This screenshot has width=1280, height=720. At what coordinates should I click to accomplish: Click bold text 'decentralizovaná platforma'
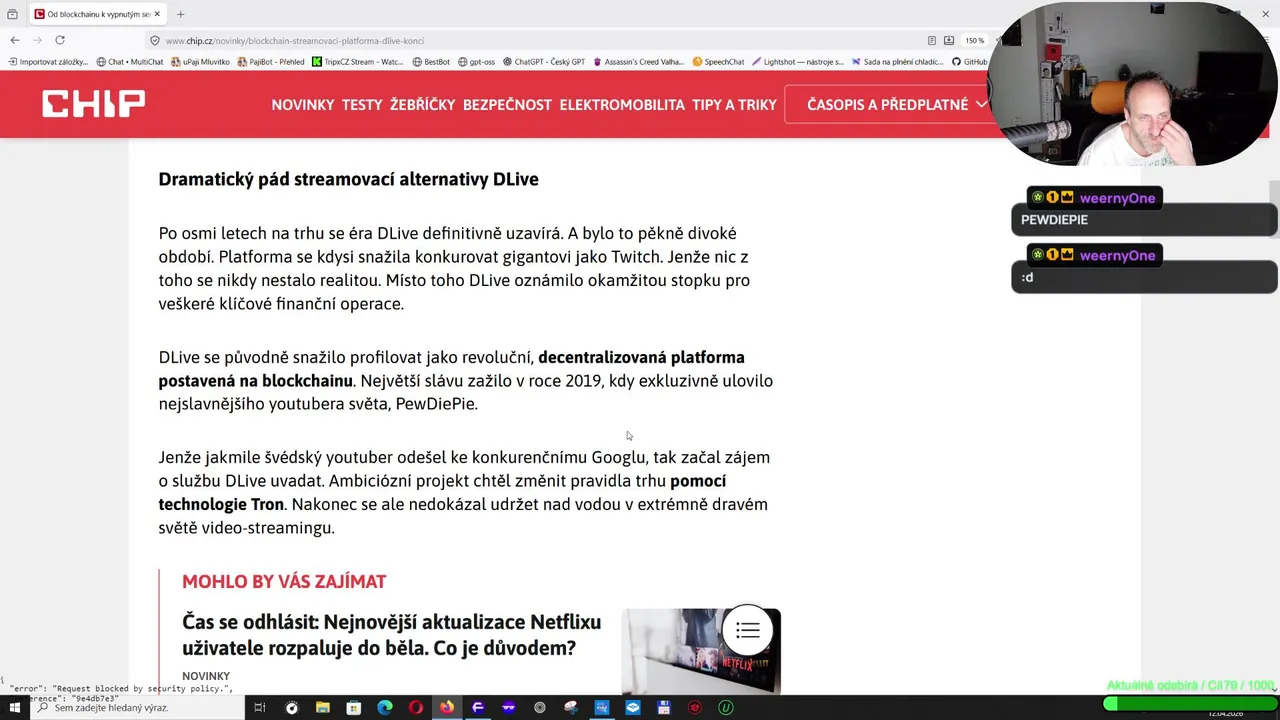pyautogui.click(x=641, y=357)
